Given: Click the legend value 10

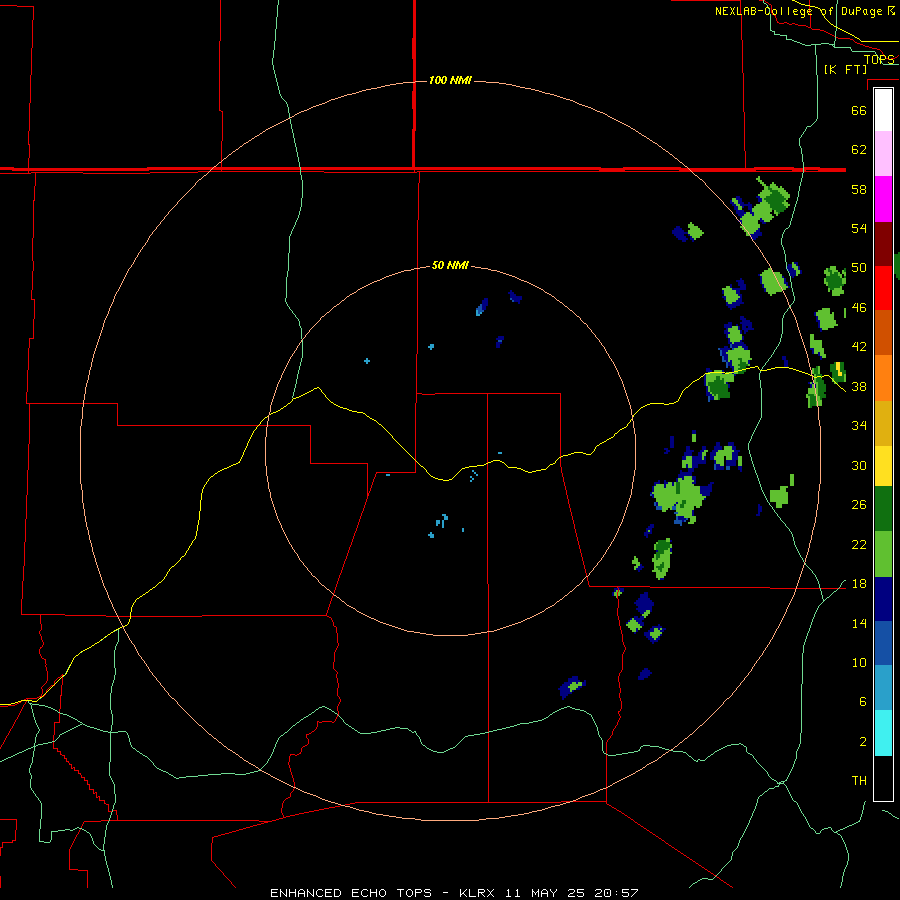Looking at the screenshot, I should tap(859, 662).
